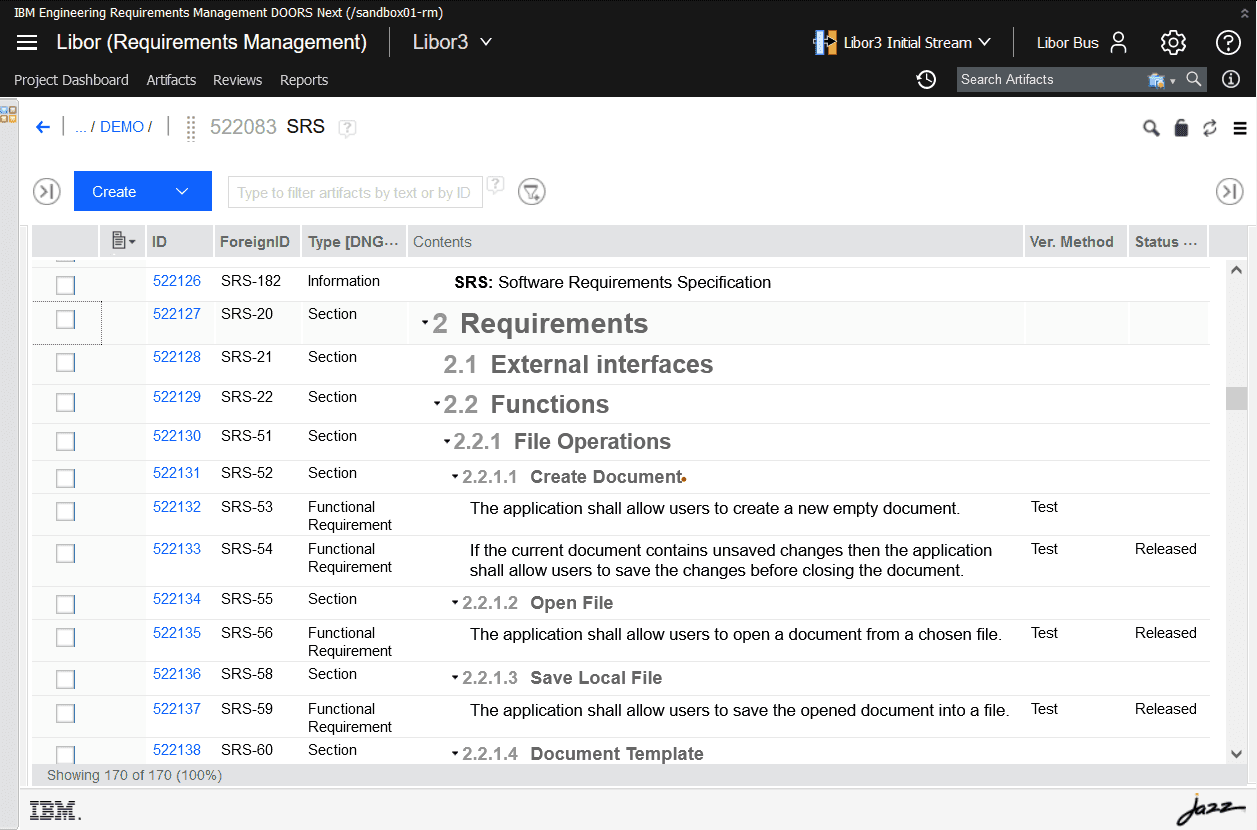Image resolution: width=1257 pixels, height=830 pixels.
Task: Click the settings gear icon
Action: point(1173,42)
